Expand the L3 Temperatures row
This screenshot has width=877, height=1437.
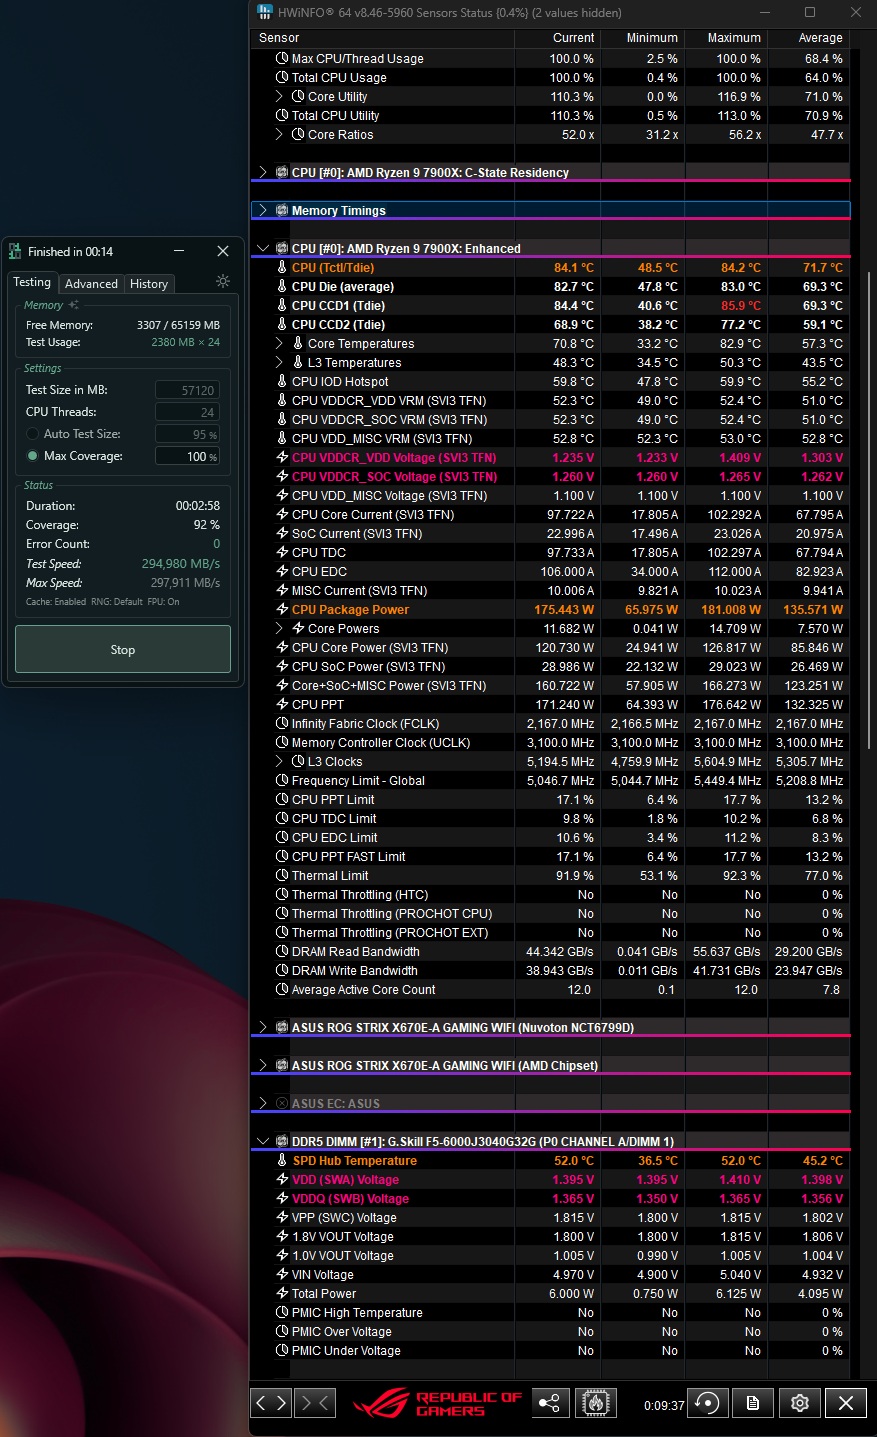280,363
